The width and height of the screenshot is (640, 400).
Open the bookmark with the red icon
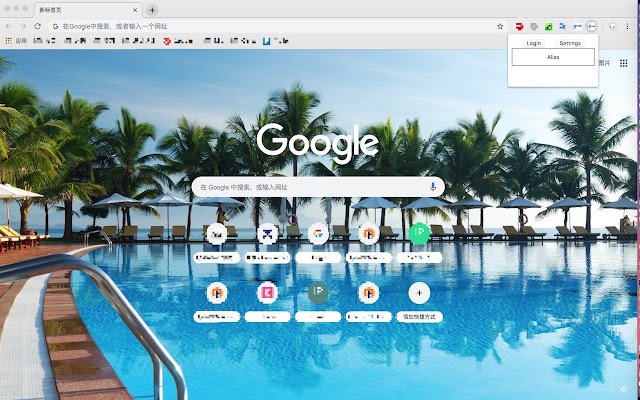(x=178, y=41)
